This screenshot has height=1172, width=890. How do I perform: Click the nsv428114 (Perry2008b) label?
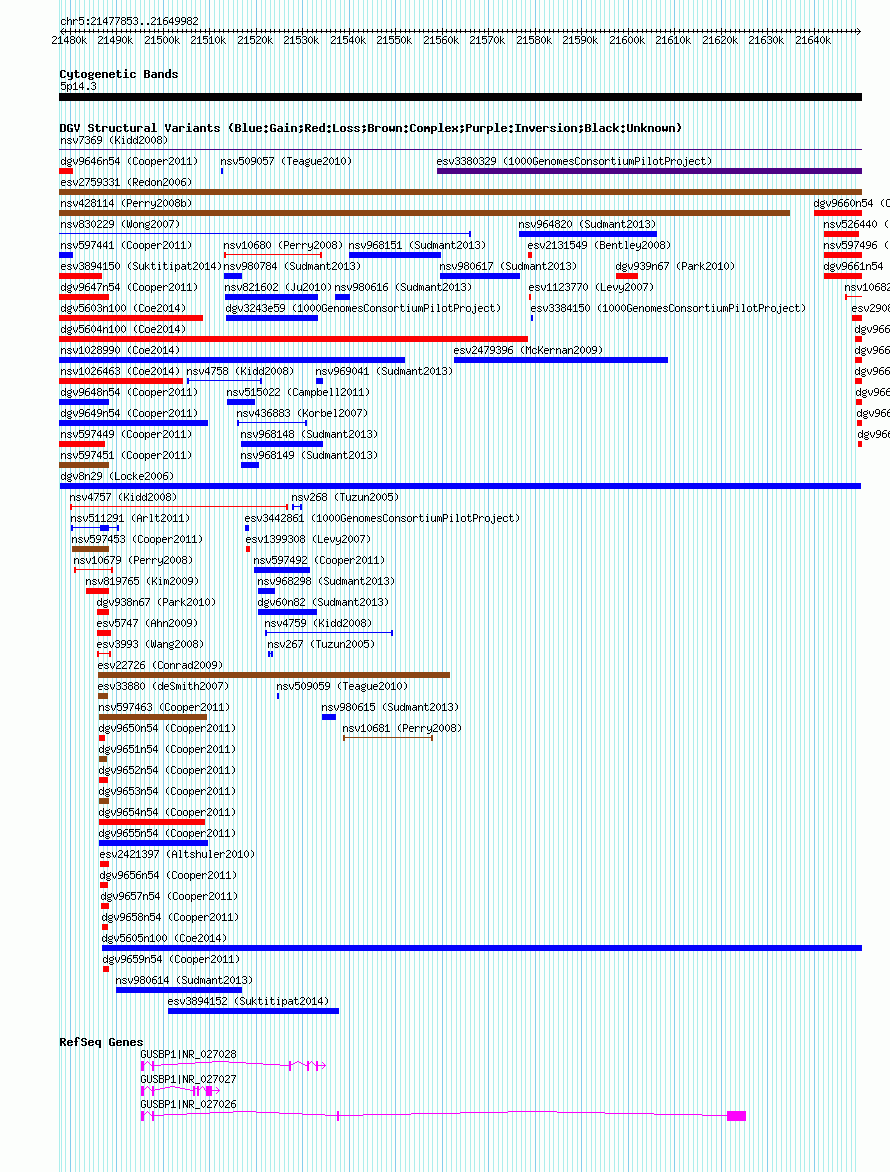126,203
